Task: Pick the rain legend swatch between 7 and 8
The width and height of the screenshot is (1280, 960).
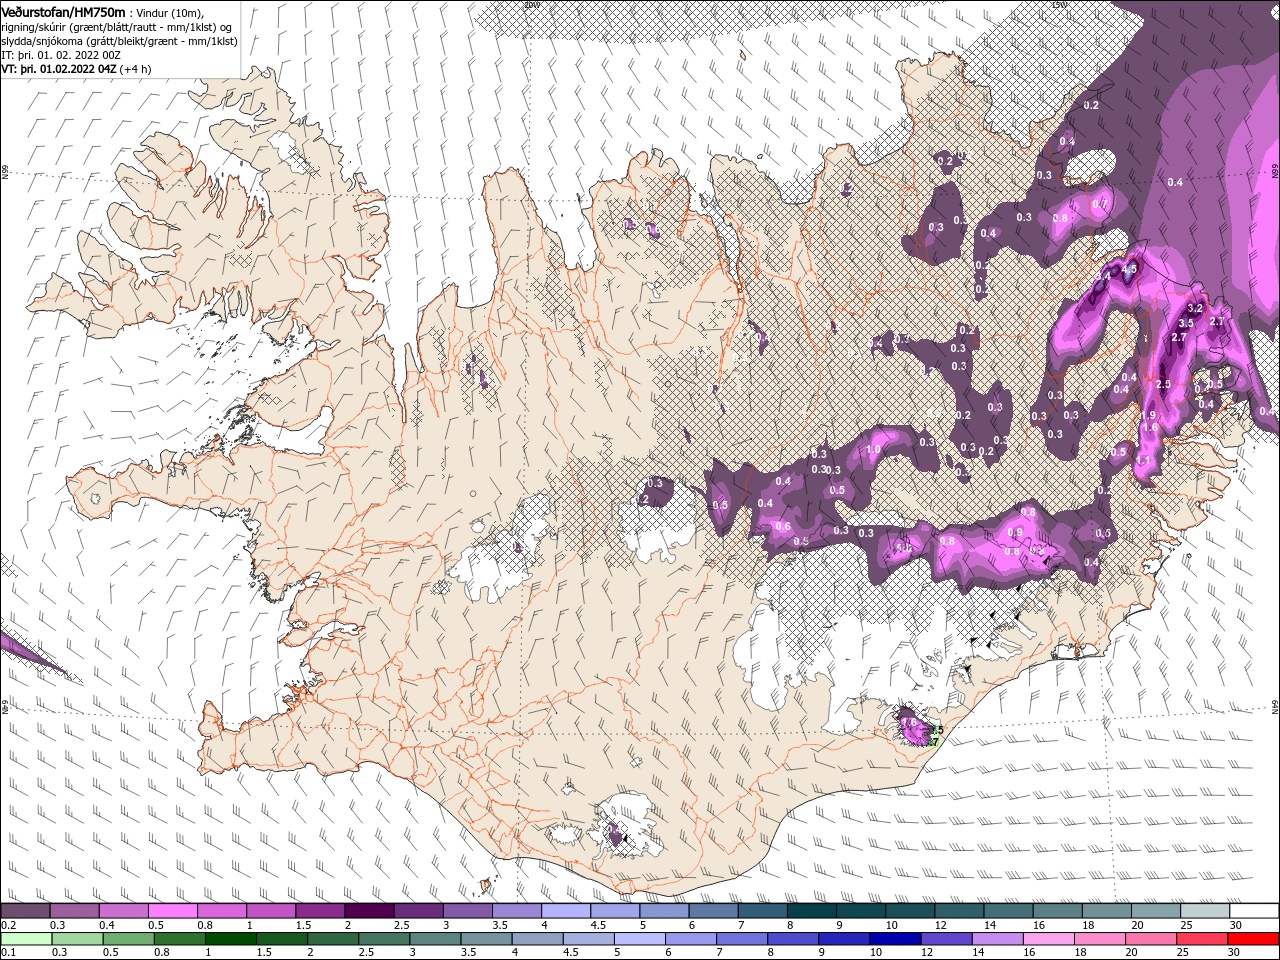Action: 742,939
